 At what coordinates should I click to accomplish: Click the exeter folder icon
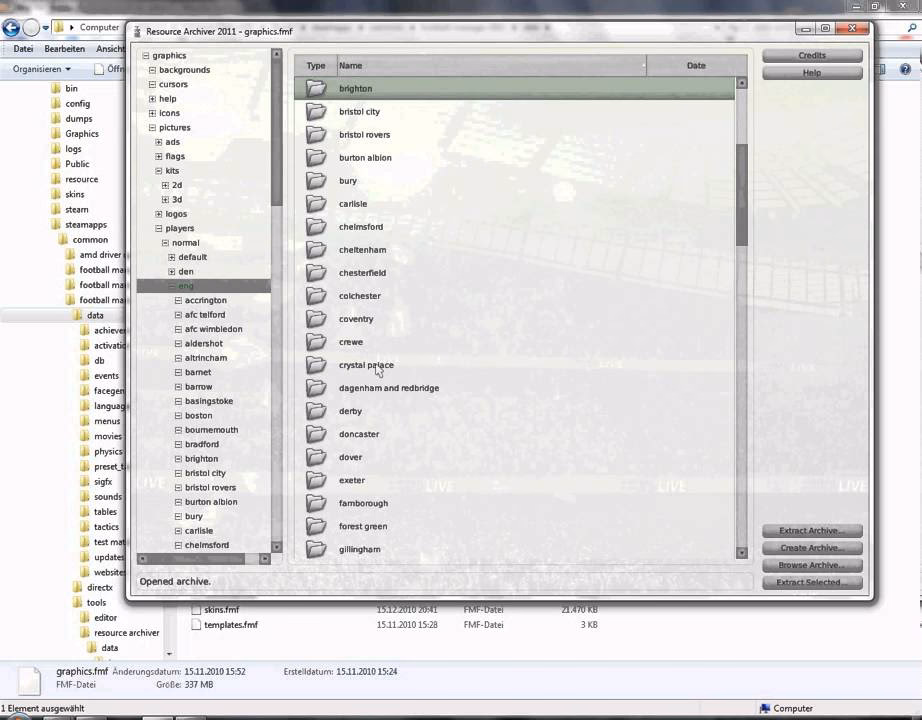click(316, 480)
